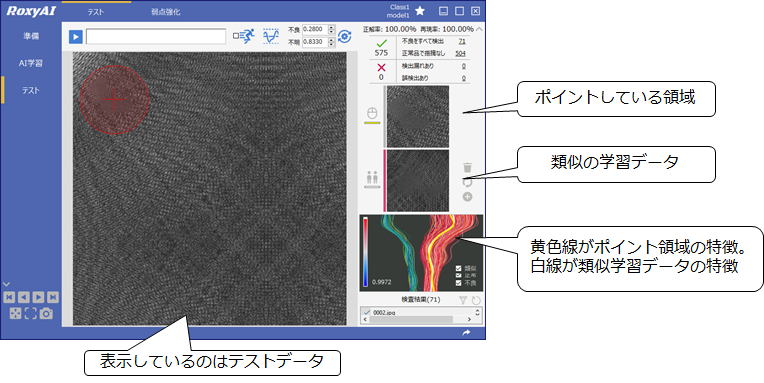Click the fit-to-screen bracket icon
The height and width of the screenshot is (383, 764).
pos(31,313)
